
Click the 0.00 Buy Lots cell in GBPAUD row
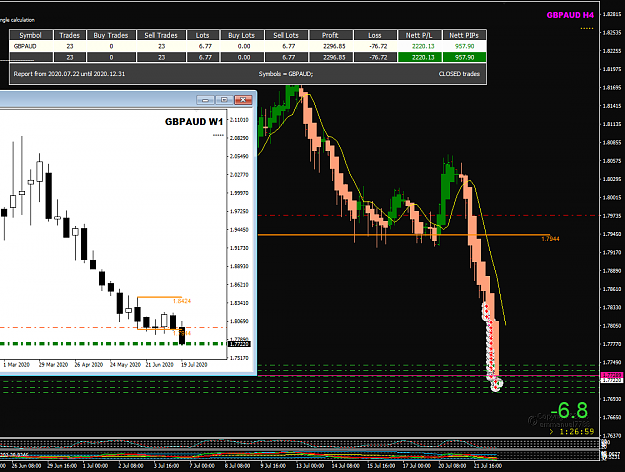pyautogui.click(x=244, y=46)
